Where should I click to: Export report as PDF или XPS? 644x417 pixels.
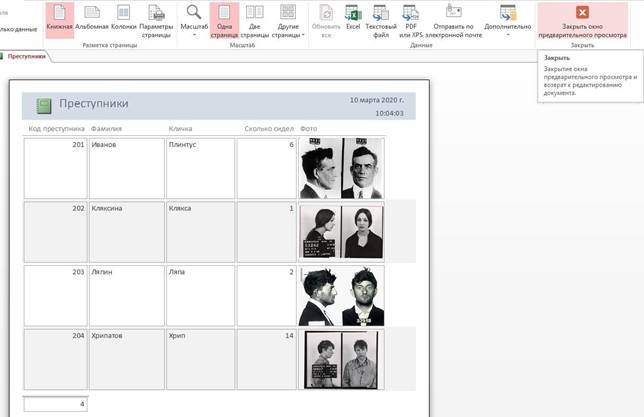pos(411,21)
